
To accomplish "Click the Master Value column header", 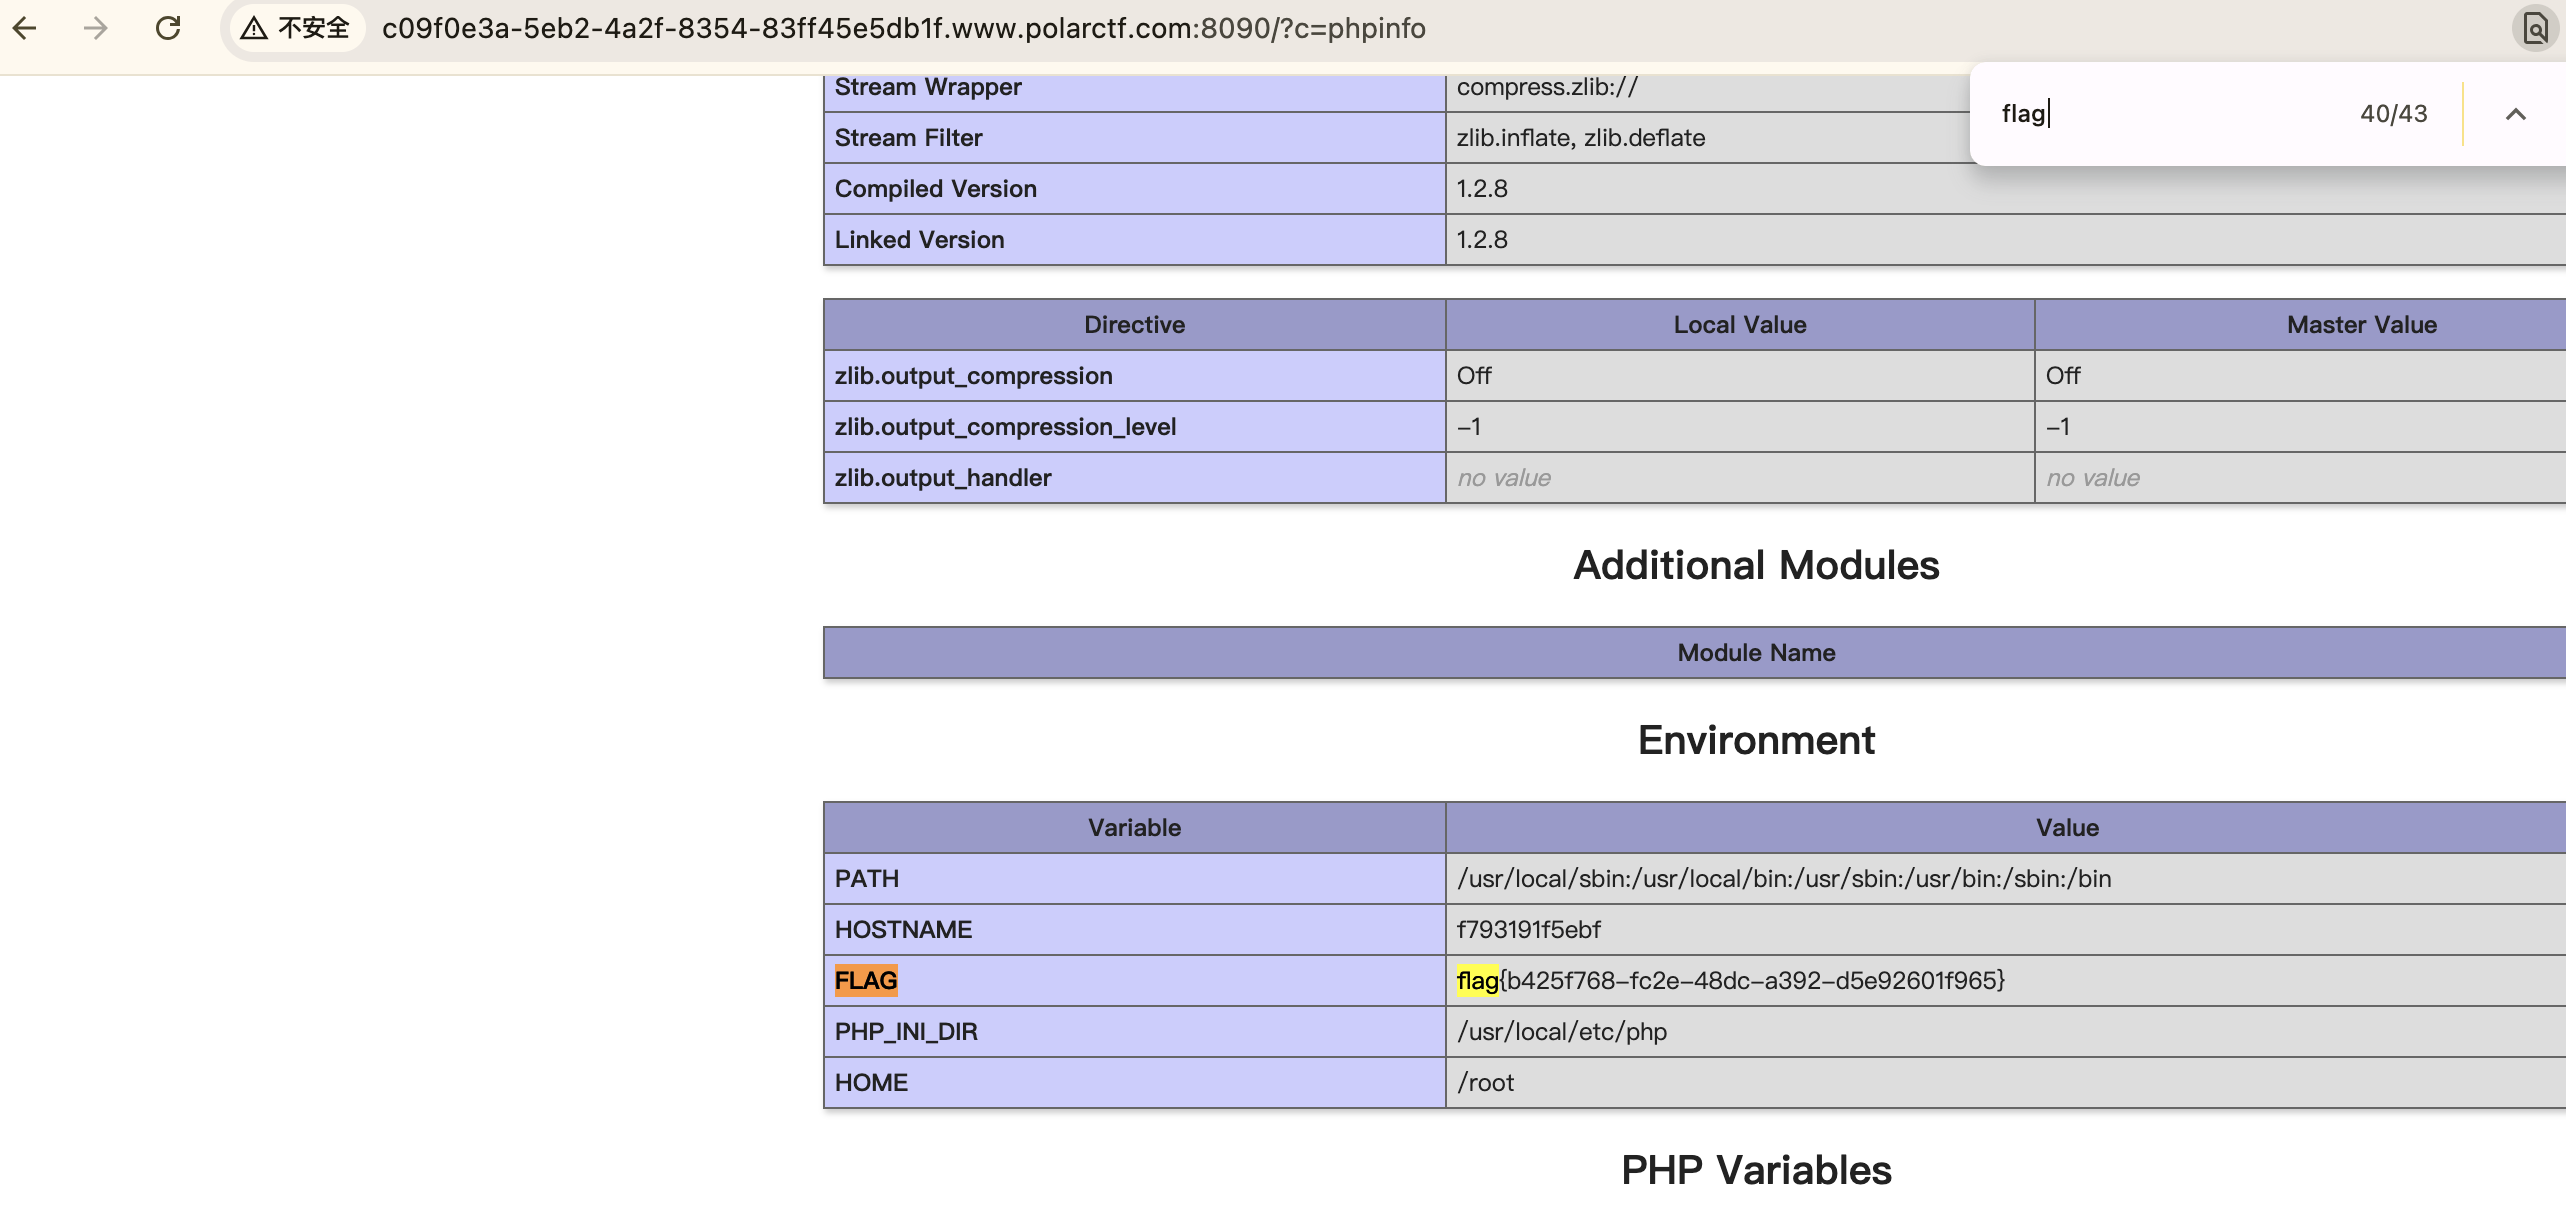I will pyautogui.click(x=2361, y=325).
